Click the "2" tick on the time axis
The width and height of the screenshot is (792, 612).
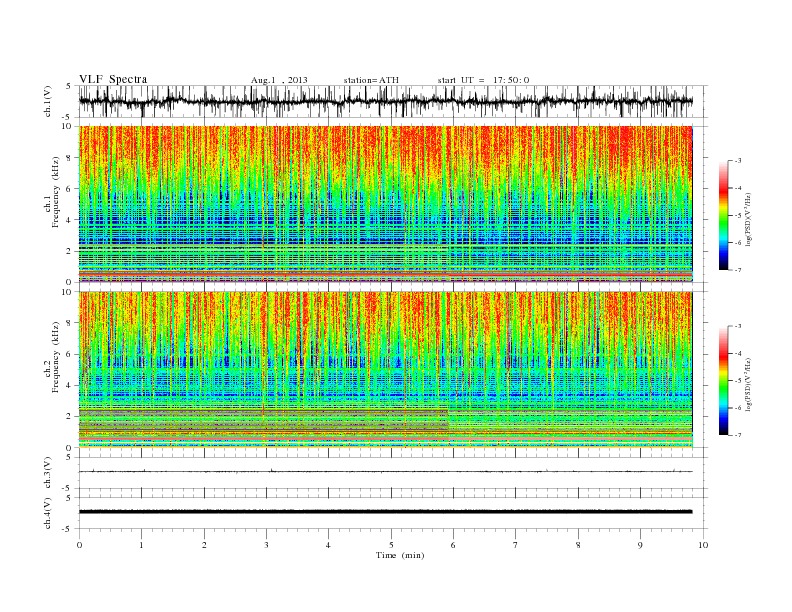click(x=204, y=545)
